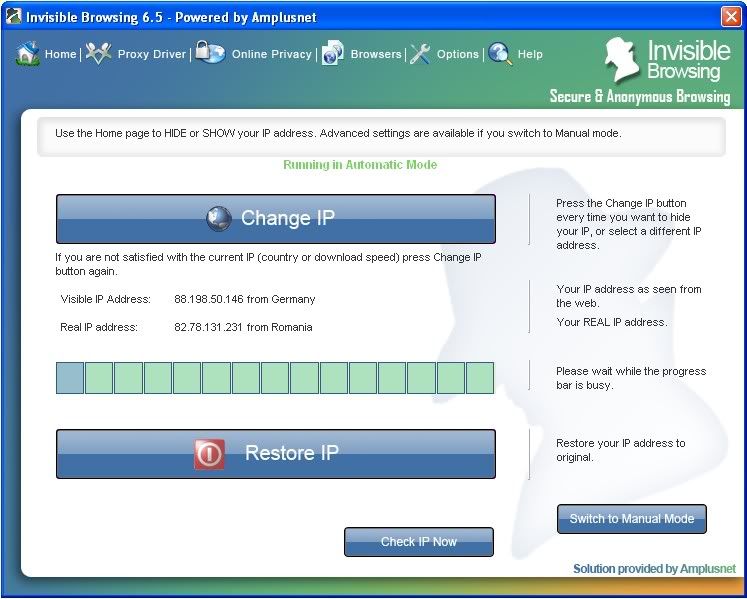Click the Home house icon

tap(27, 54)
